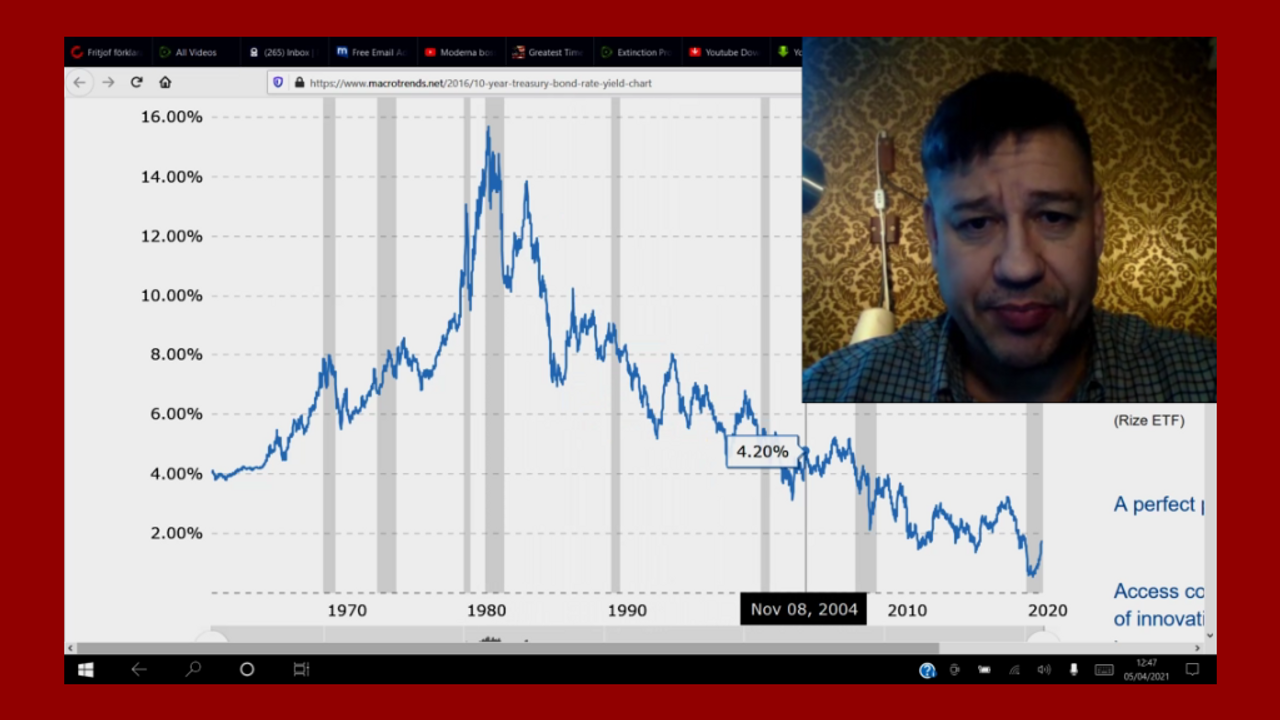Open the Windows Start menu
The width and height of the screenshot is (1280, 720).
[86, 670]
